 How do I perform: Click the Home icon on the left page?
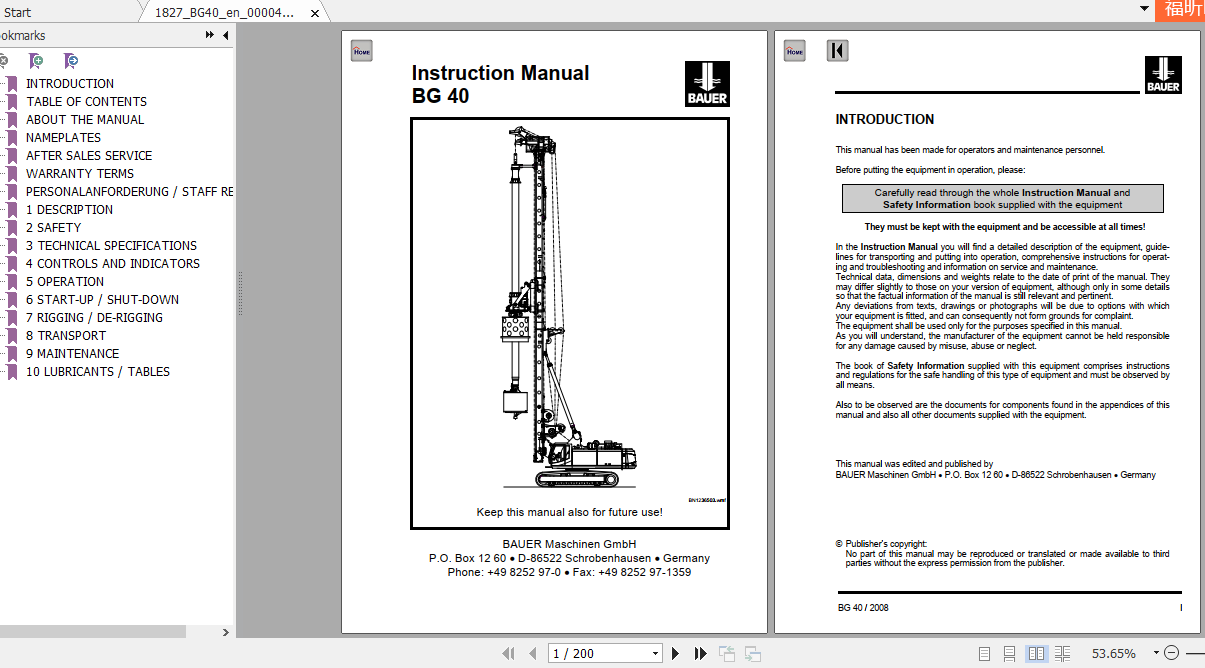pos(361,49)
